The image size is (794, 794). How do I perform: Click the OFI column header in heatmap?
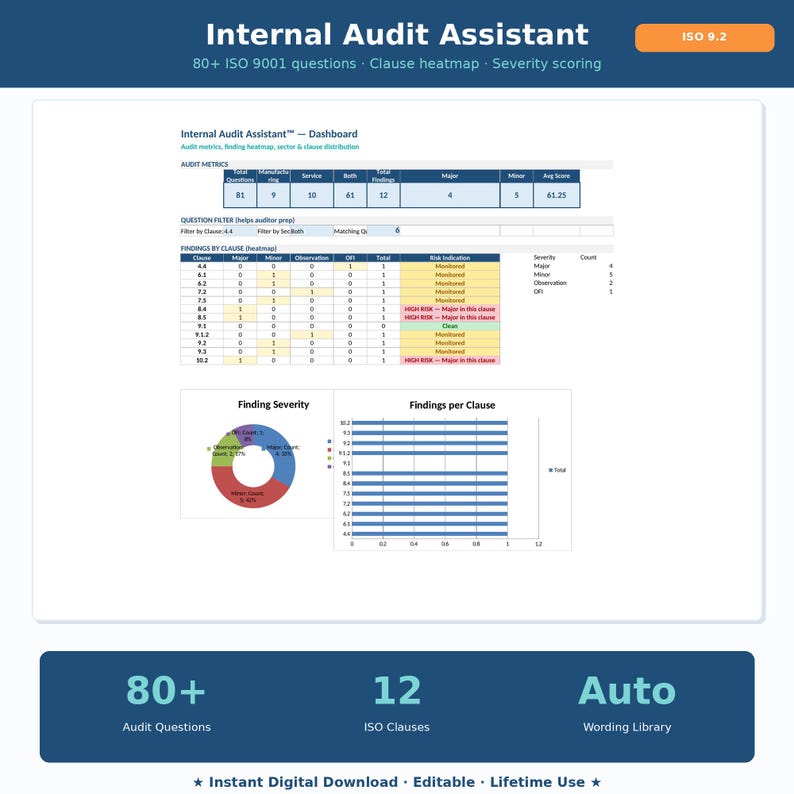pyautogui.click(x=350, y=258)
